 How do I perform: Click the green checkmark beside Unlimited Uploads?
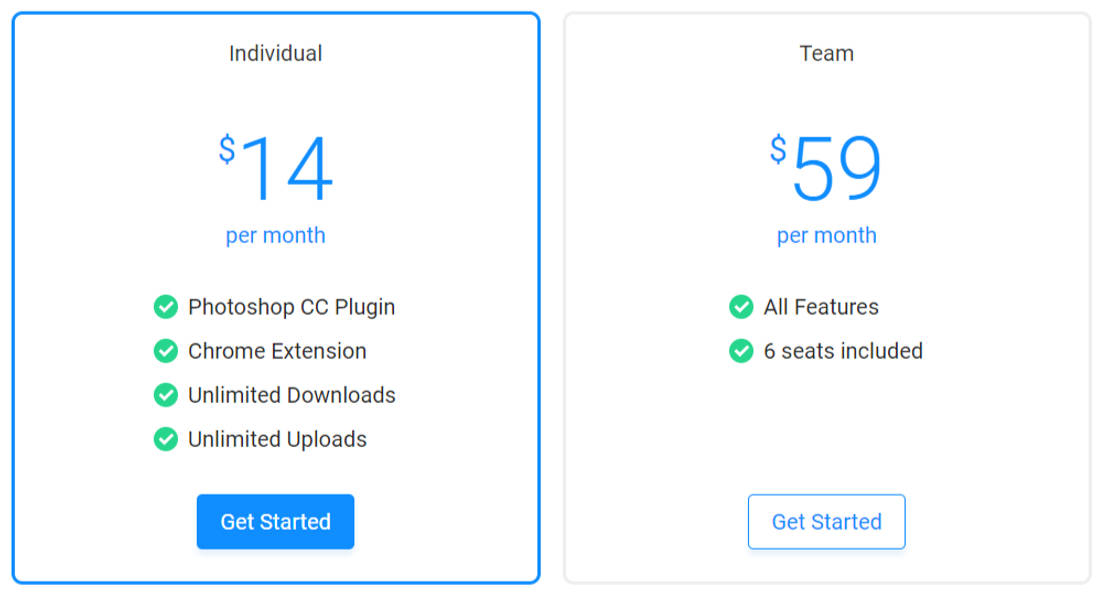166,439
